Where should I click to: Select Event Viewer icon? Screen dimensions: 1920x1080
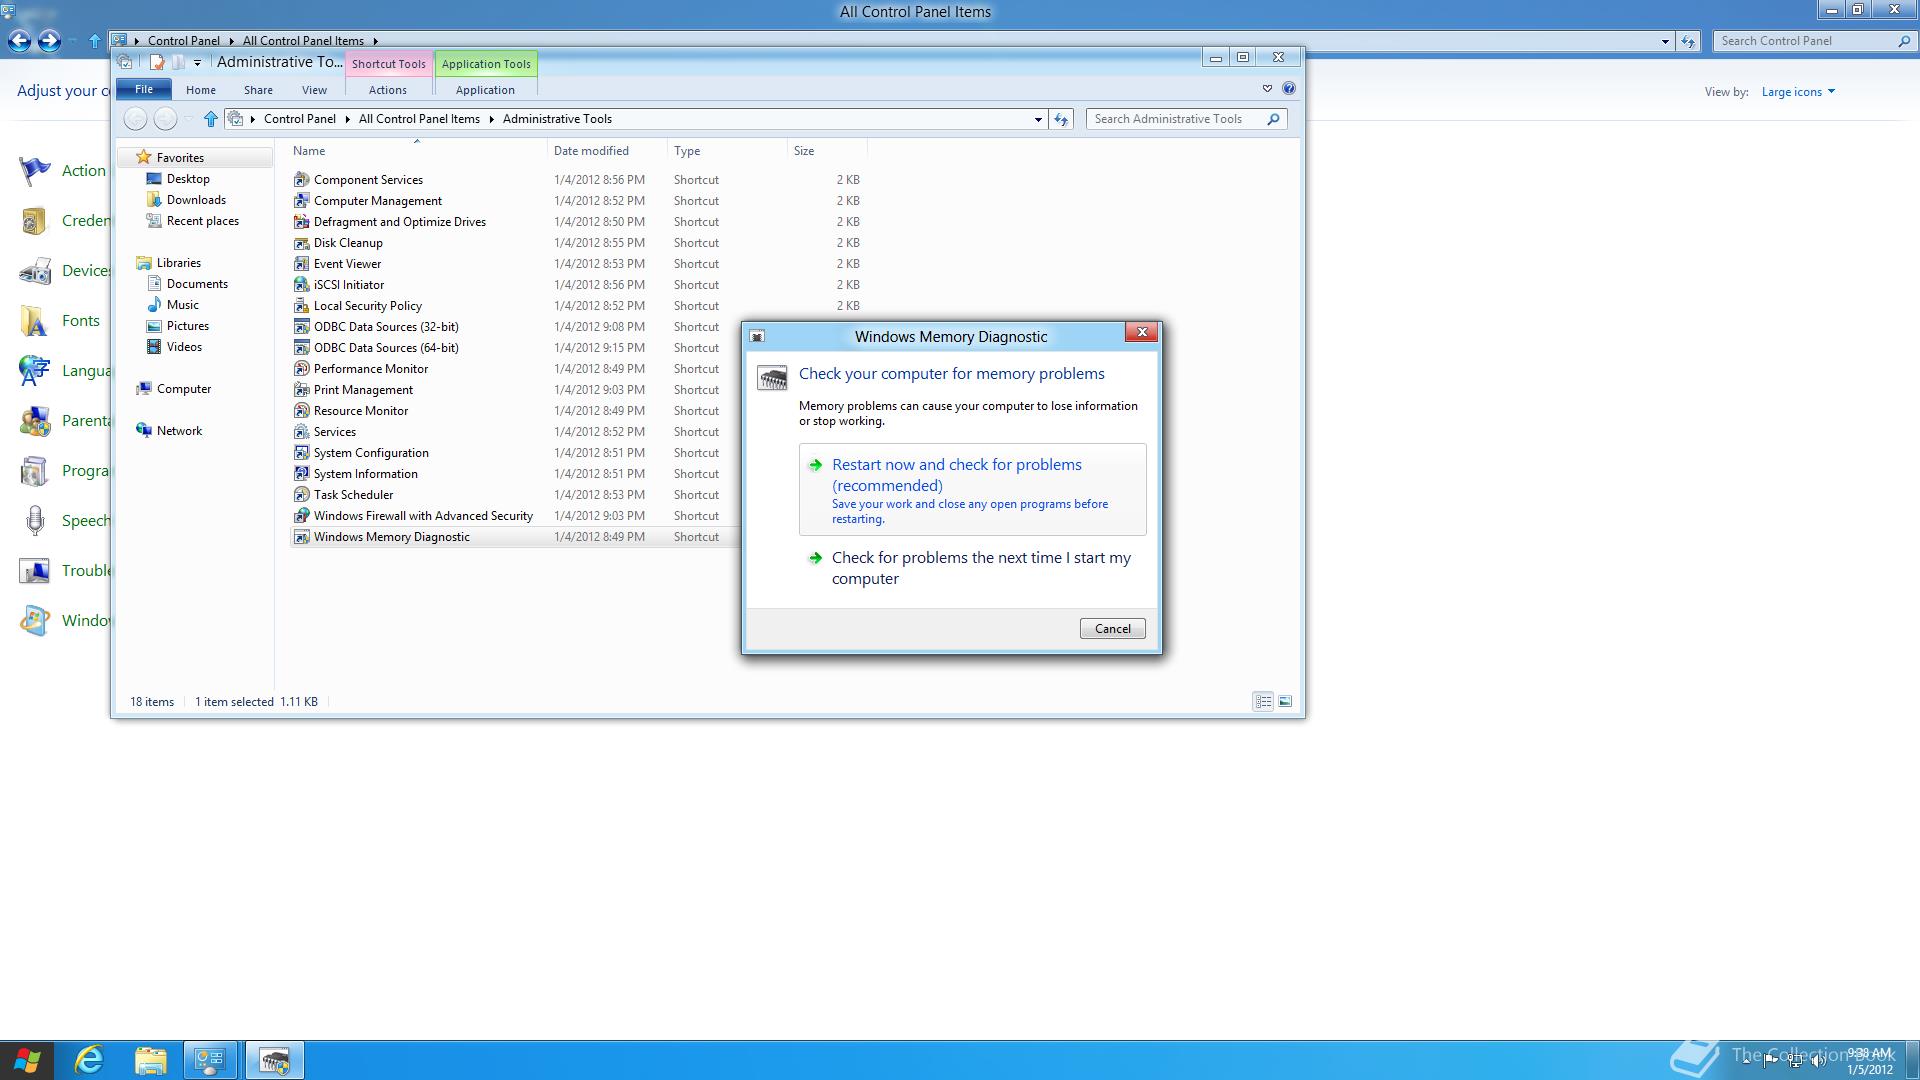coord(301,264)
